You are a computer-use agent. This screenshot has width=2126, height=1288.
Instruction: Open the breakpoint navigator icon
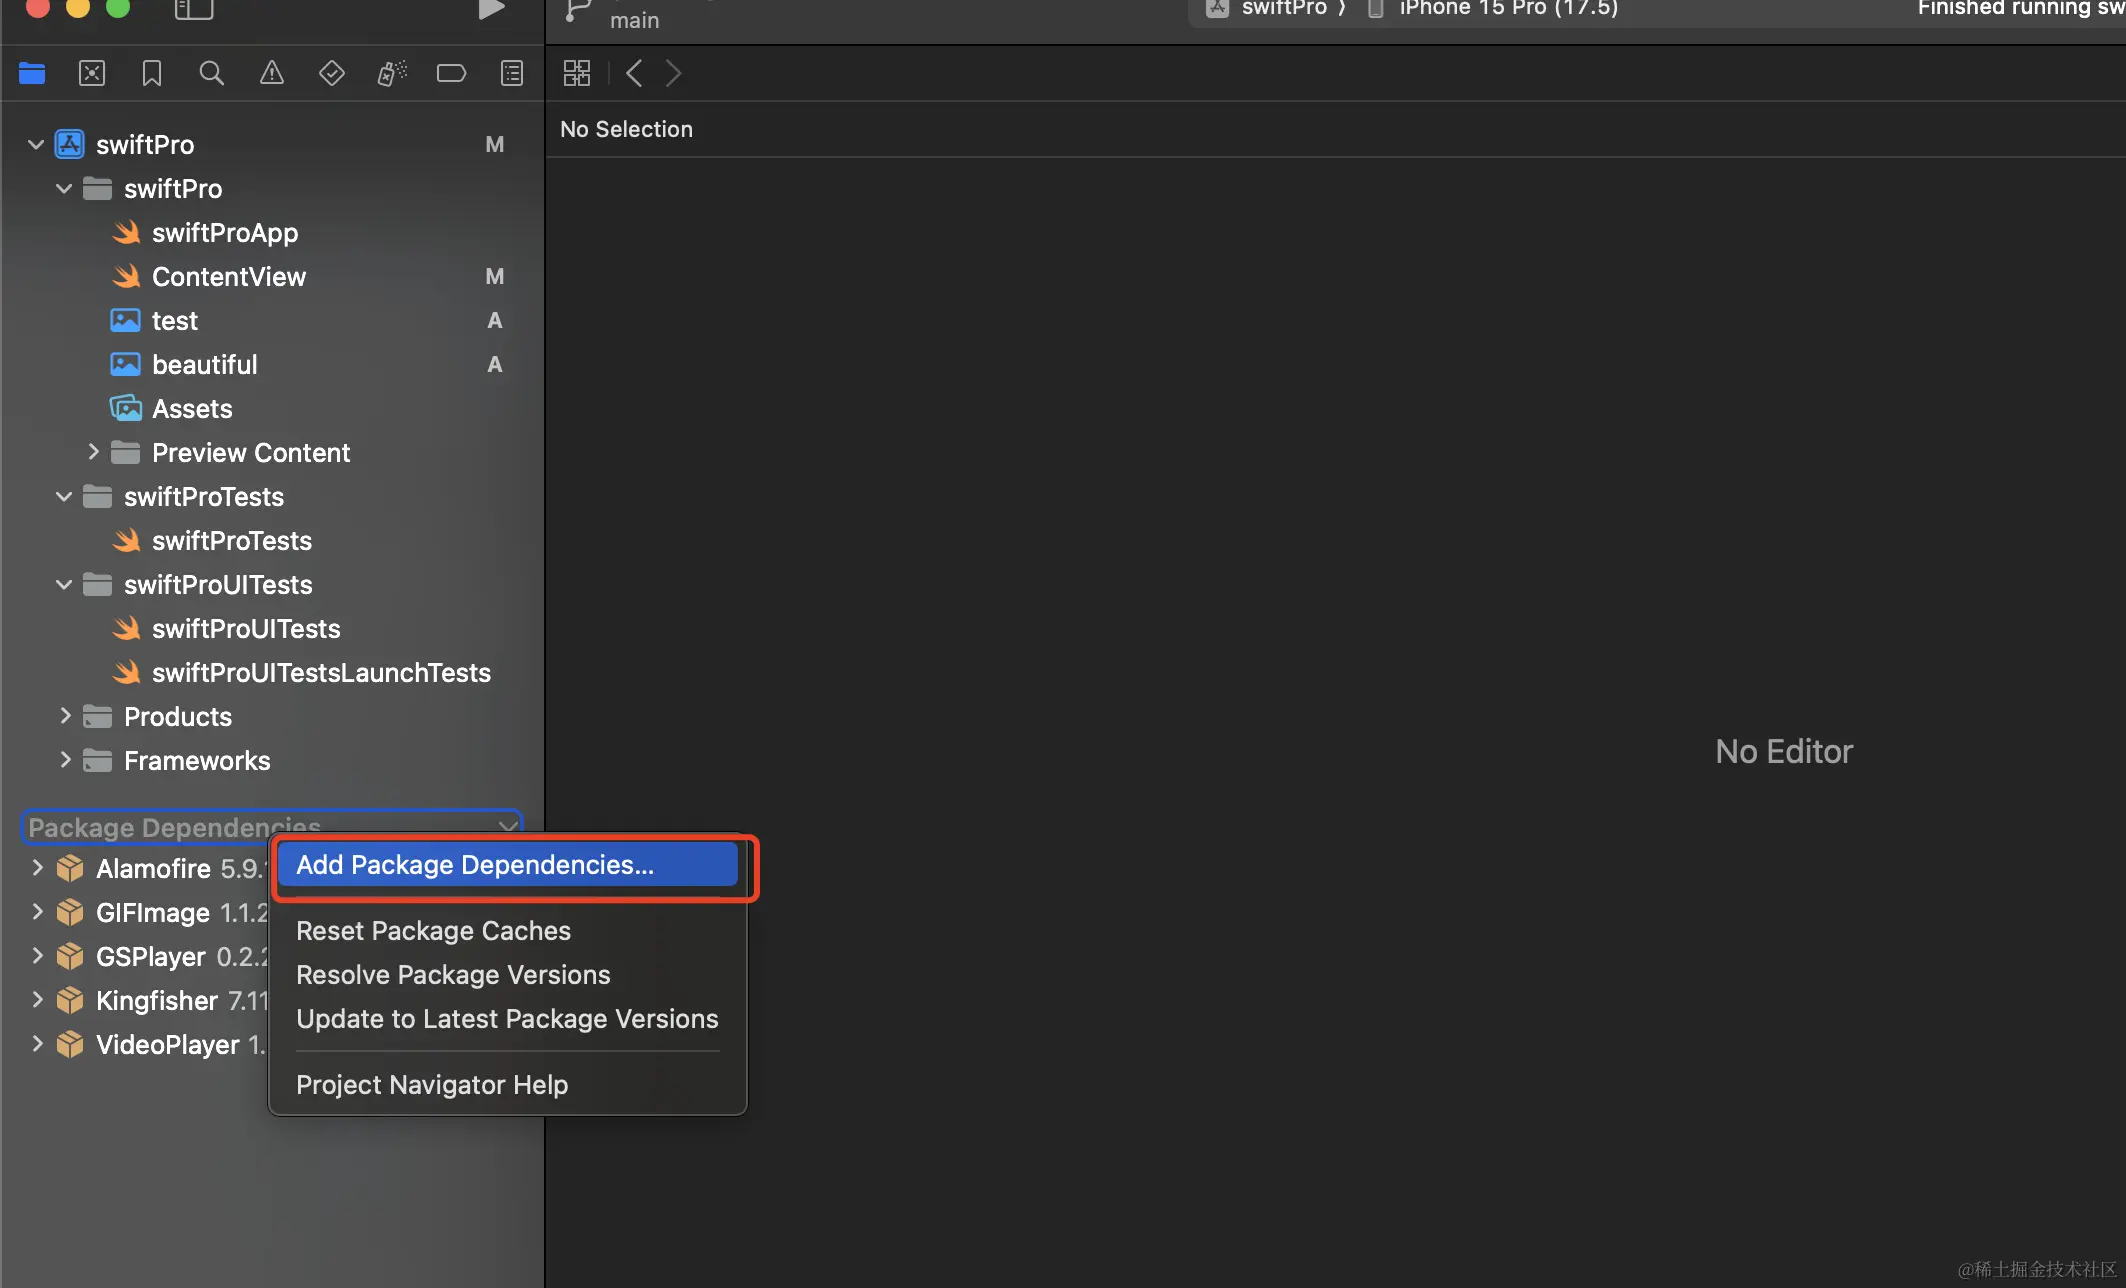[x=451, y=73]
